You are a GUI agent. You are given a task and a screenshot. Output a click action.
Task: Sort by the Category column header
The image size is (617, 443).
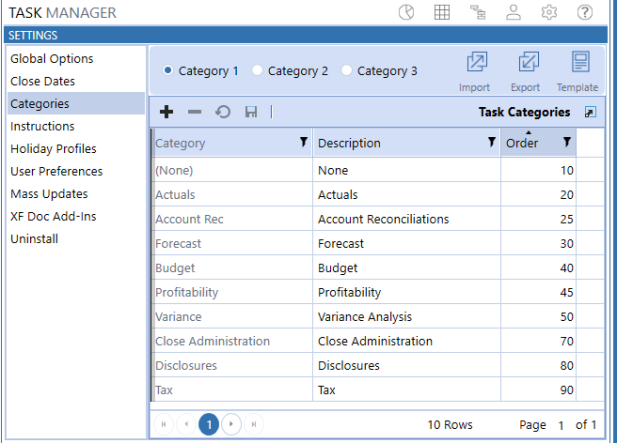(180, 143)
